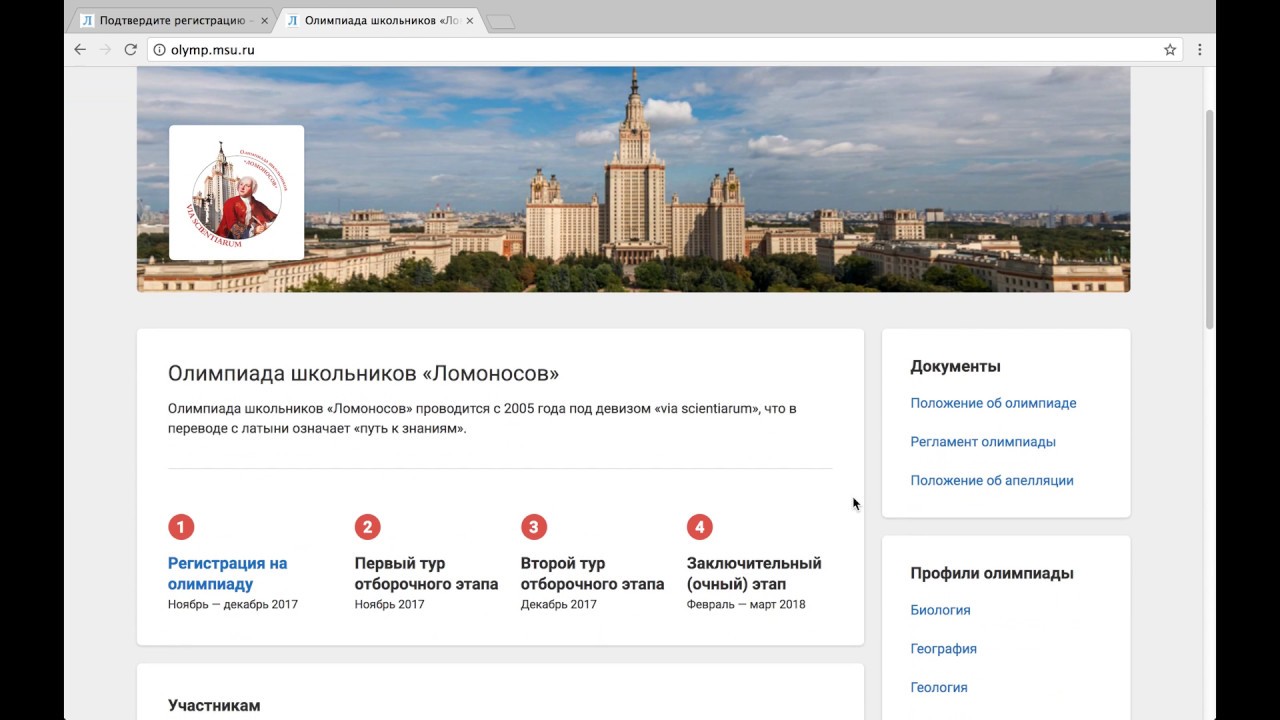The width and height of the screenshot is (1280, 720).
Task: Click the Lomonosov olympiad logo
Action: (x=236, y=192)
